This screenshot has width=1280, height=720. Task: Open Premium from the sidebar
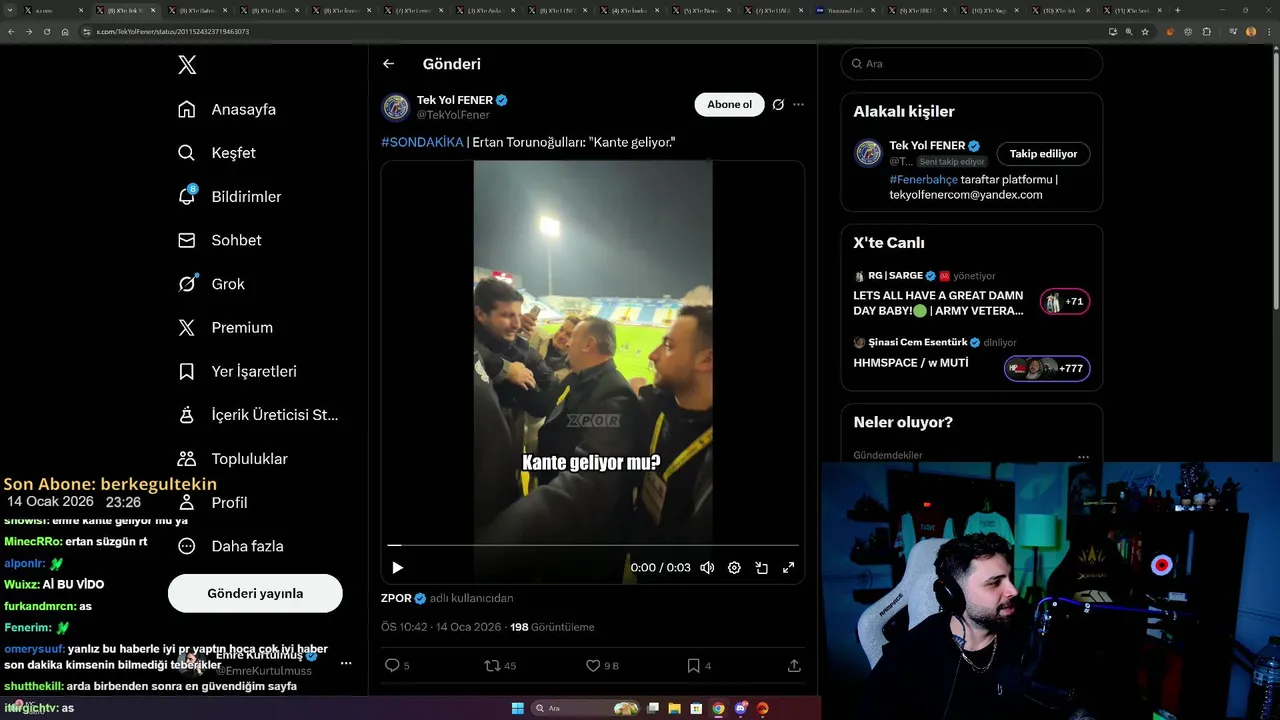225,327
